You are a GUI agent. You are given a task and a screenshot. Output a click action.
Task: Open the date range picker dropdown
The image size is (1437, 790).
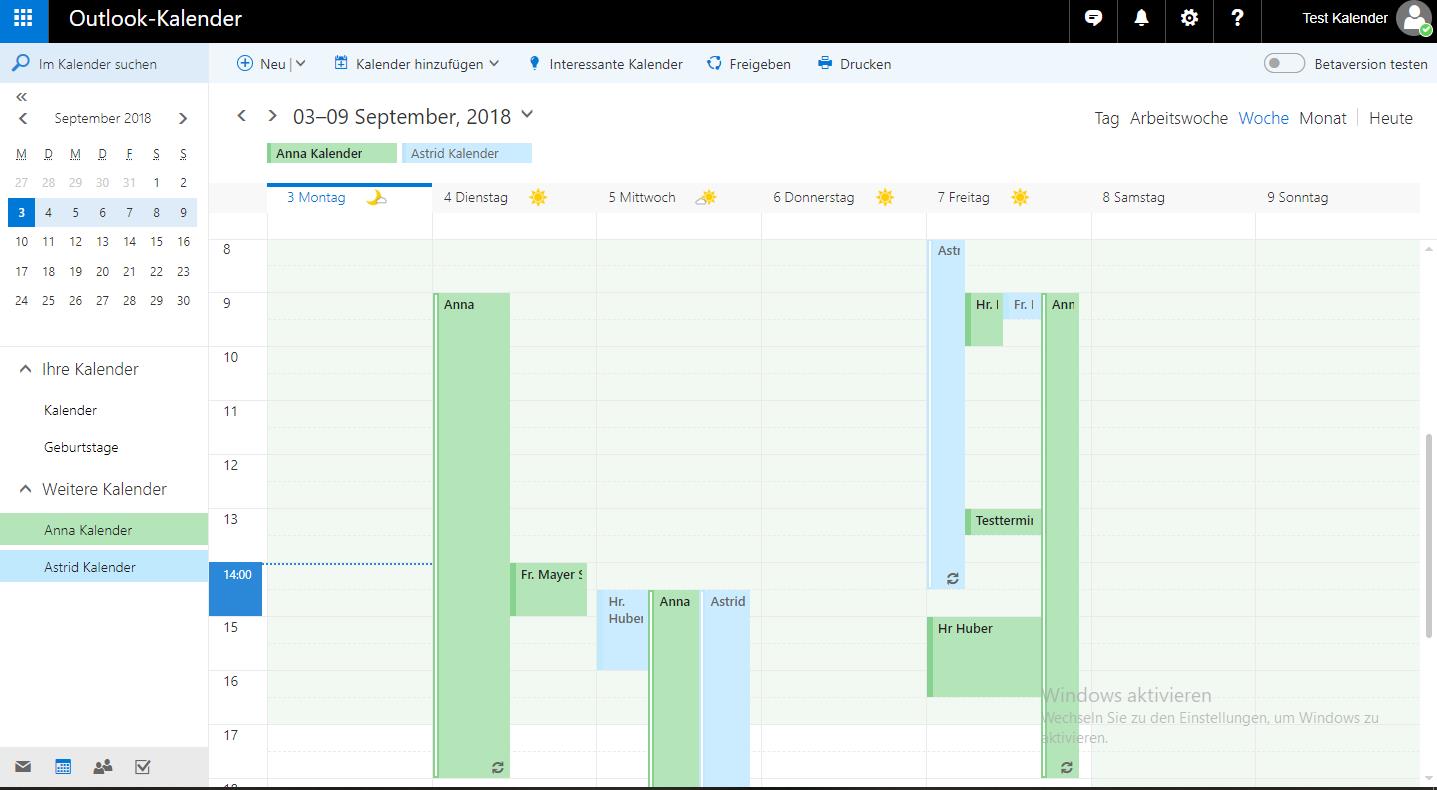tap(527, 115)
